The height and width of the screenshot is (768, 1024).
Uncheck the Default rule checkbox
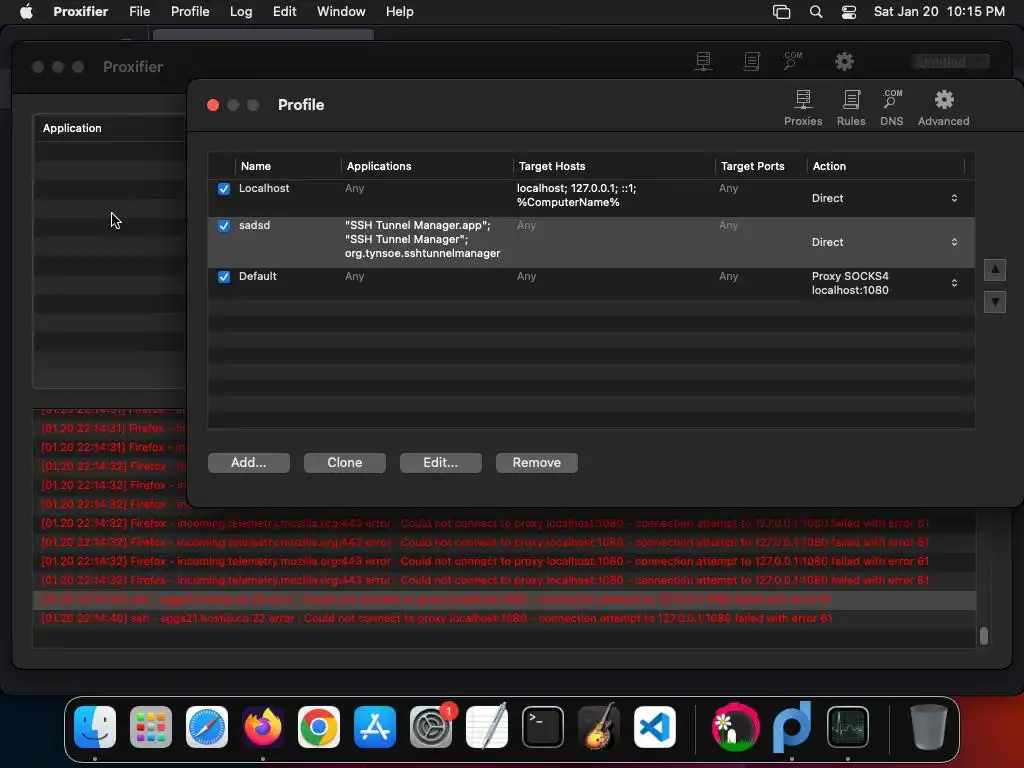(x=224, y=277)
